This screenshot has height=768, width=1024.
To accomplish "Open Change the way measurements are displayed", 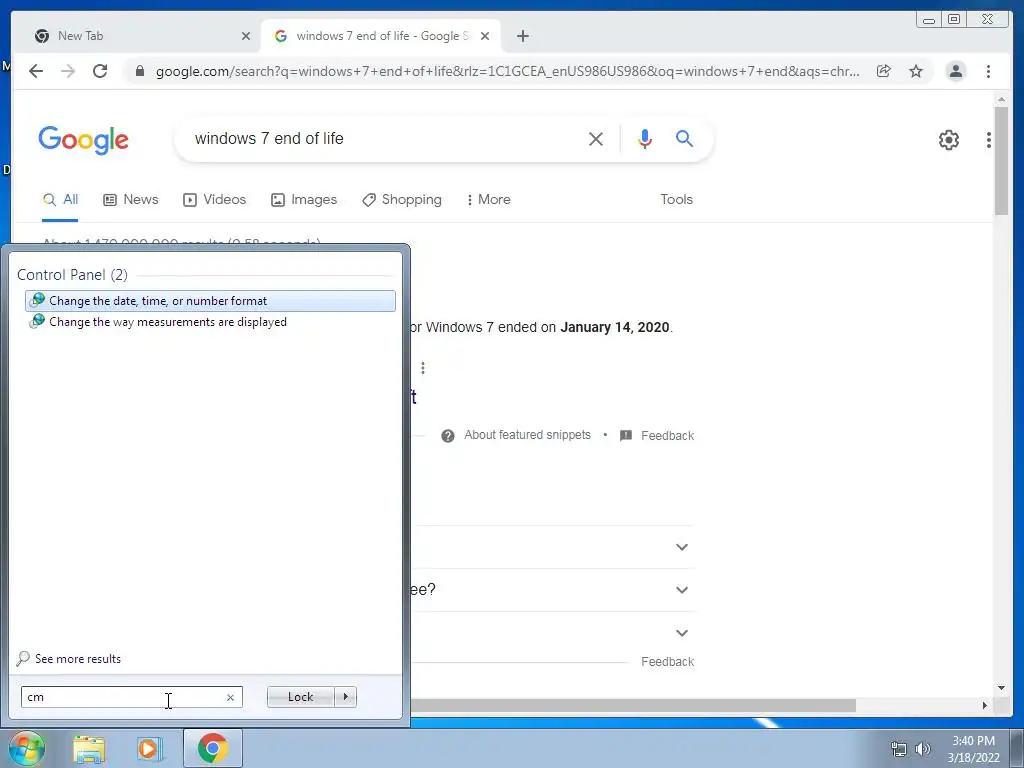I will tap(210, 322).
